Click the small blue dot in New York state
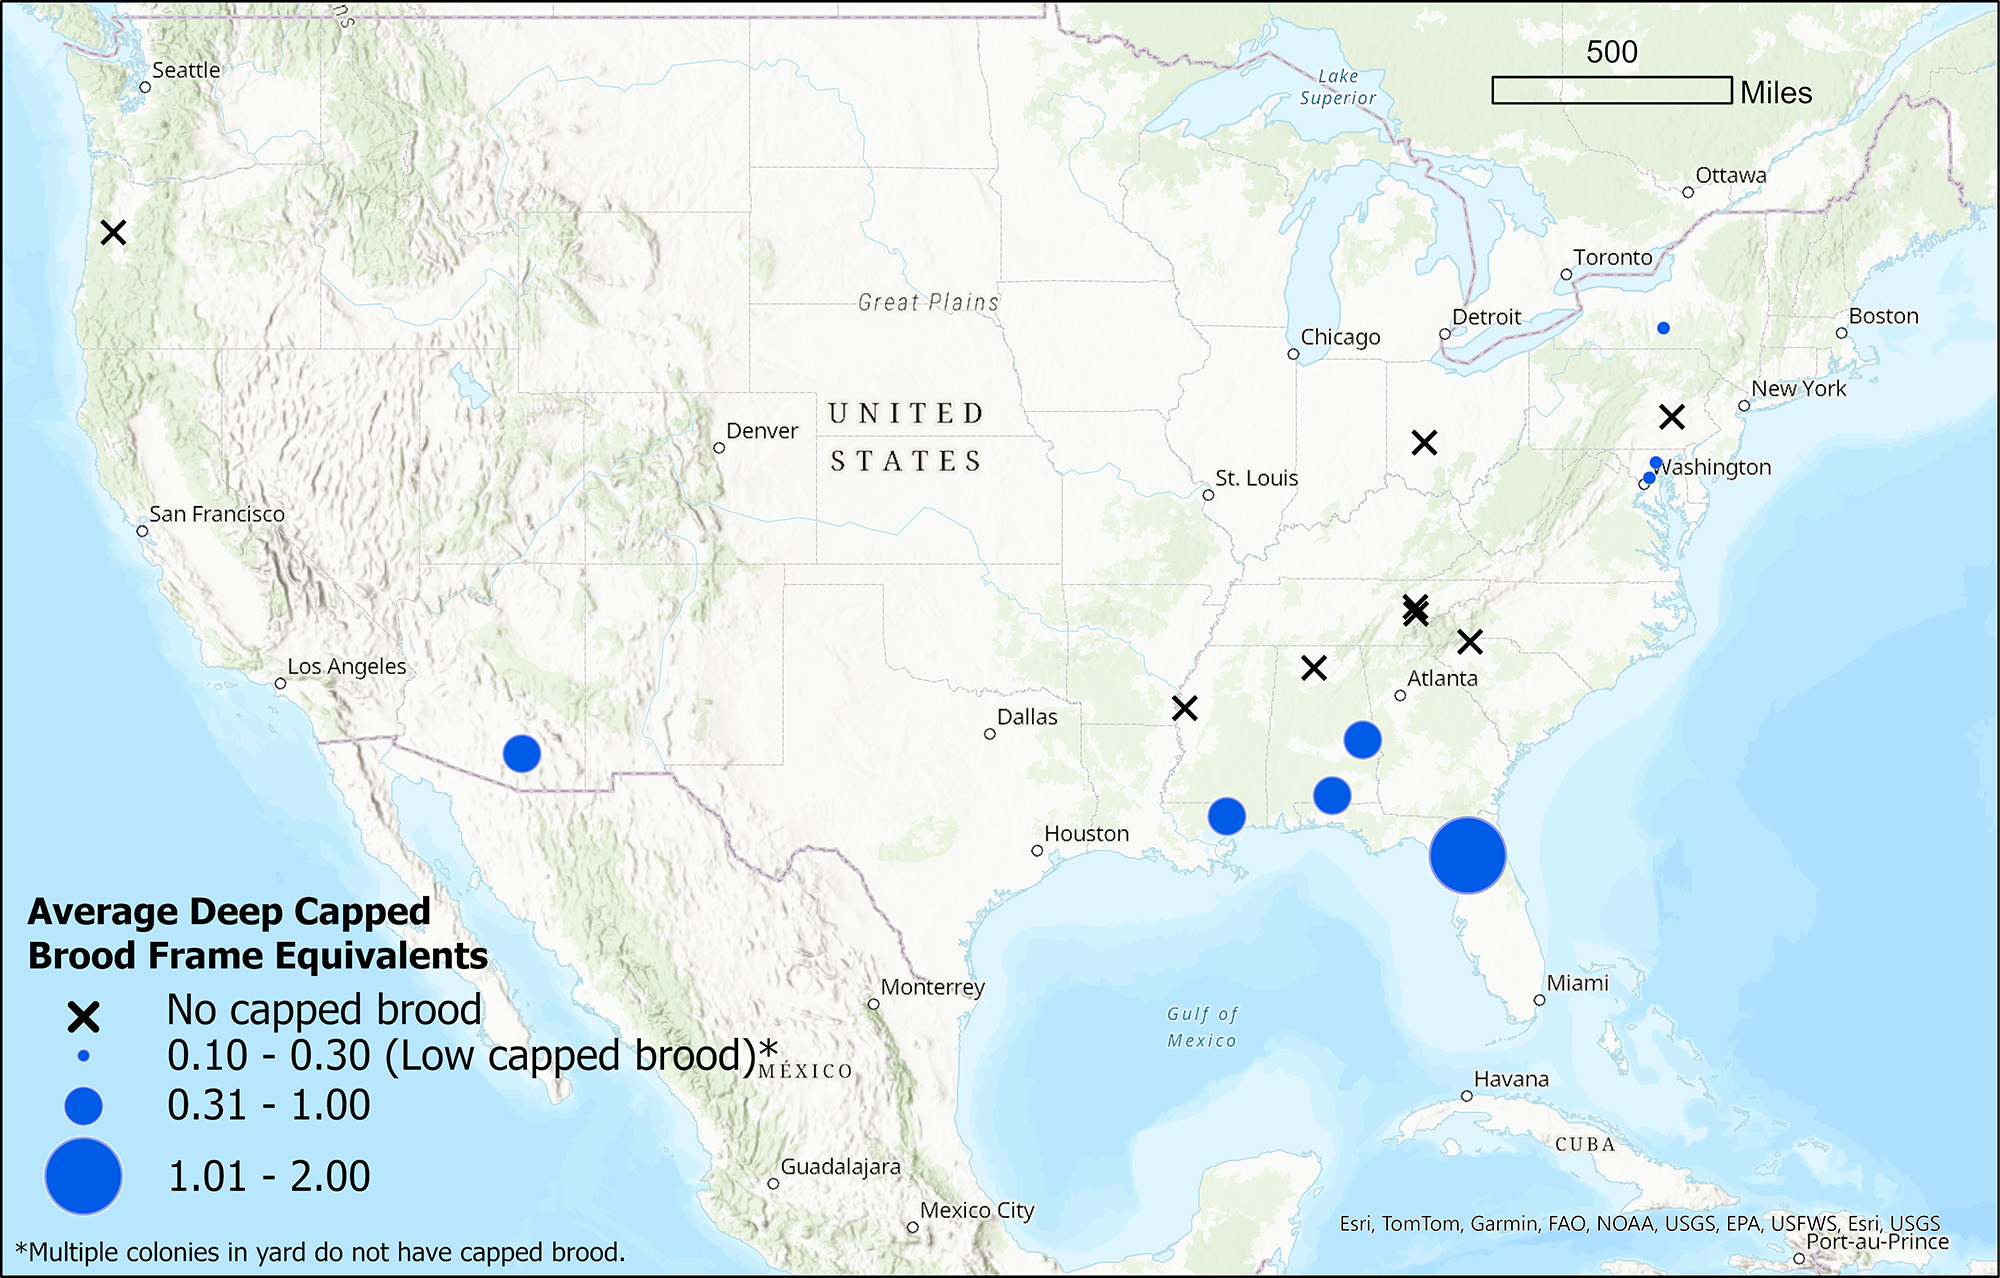This screenshot has width=2000, height=1278. point(1663,328)
